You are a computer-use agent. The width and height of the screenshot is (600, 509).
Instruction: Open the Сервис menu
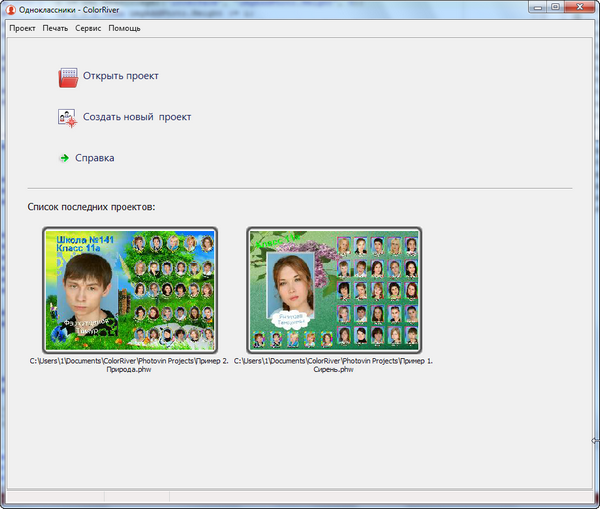(x=88, y=28)
